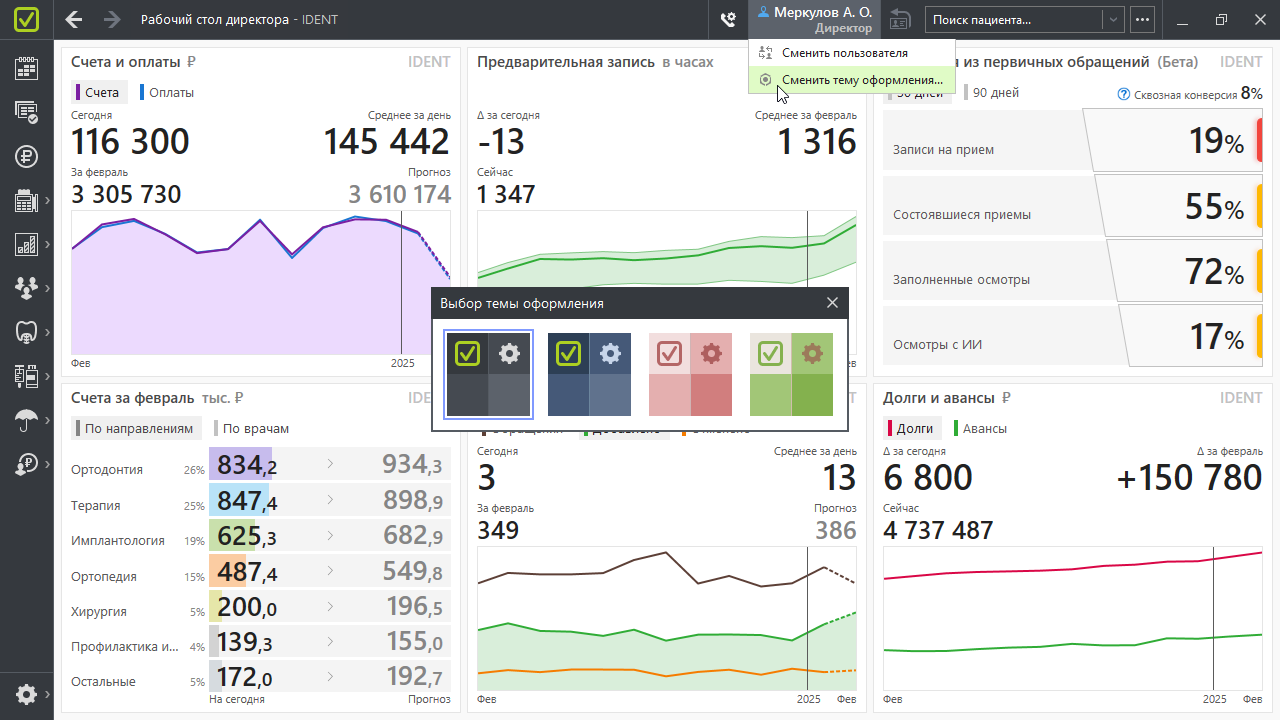Expand the umbrella sidebar submenu chevron
The image size is (1280, 720).
(47, 420)
